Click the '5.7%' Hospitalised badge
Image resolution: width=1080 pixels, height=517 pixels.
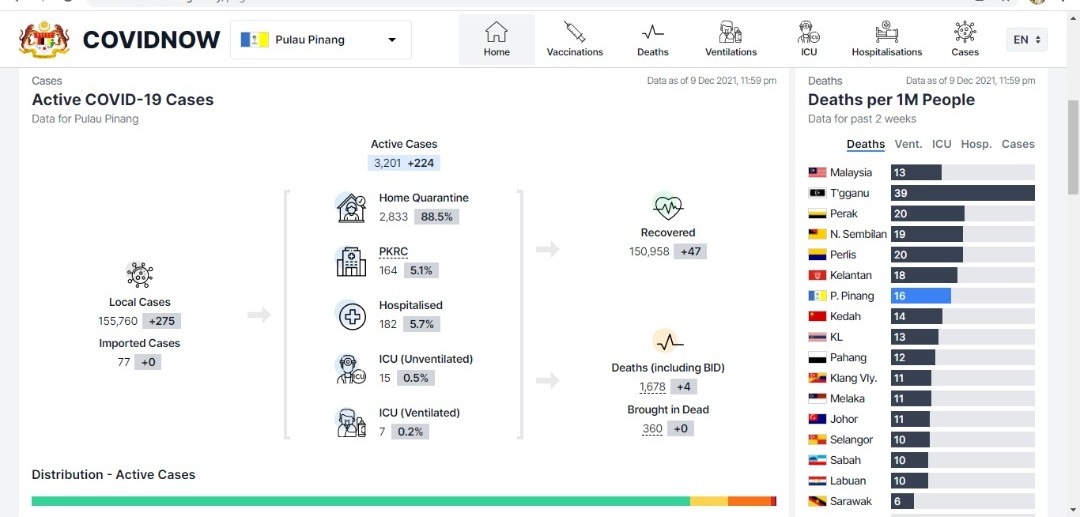422,324
